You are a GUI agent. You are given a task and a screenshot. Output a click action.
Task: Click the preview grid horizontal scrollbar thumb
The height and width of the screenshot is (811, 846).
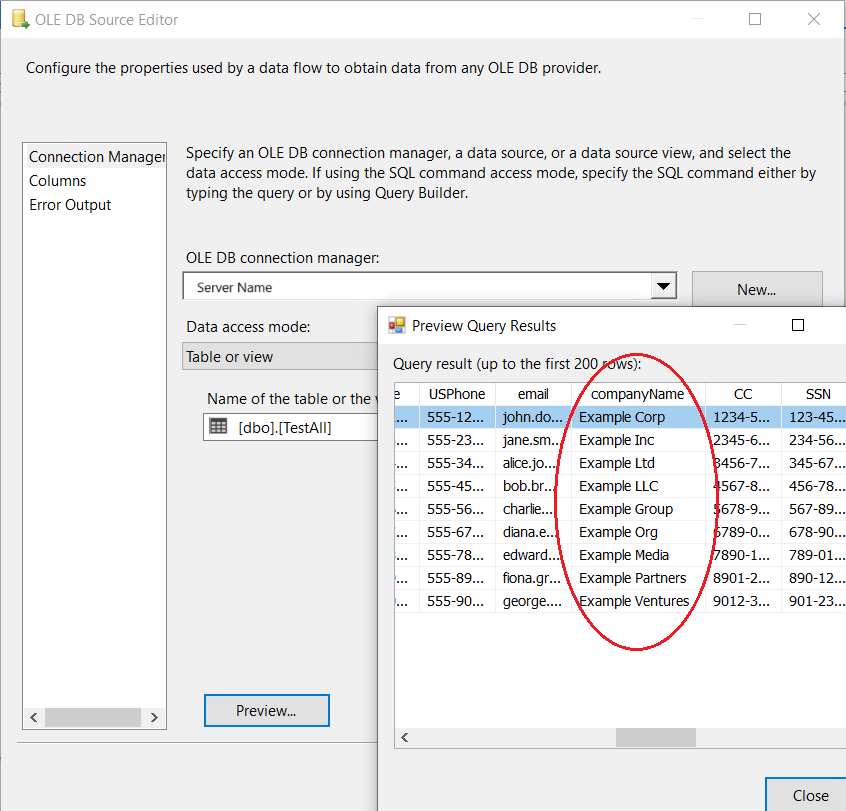655,738
